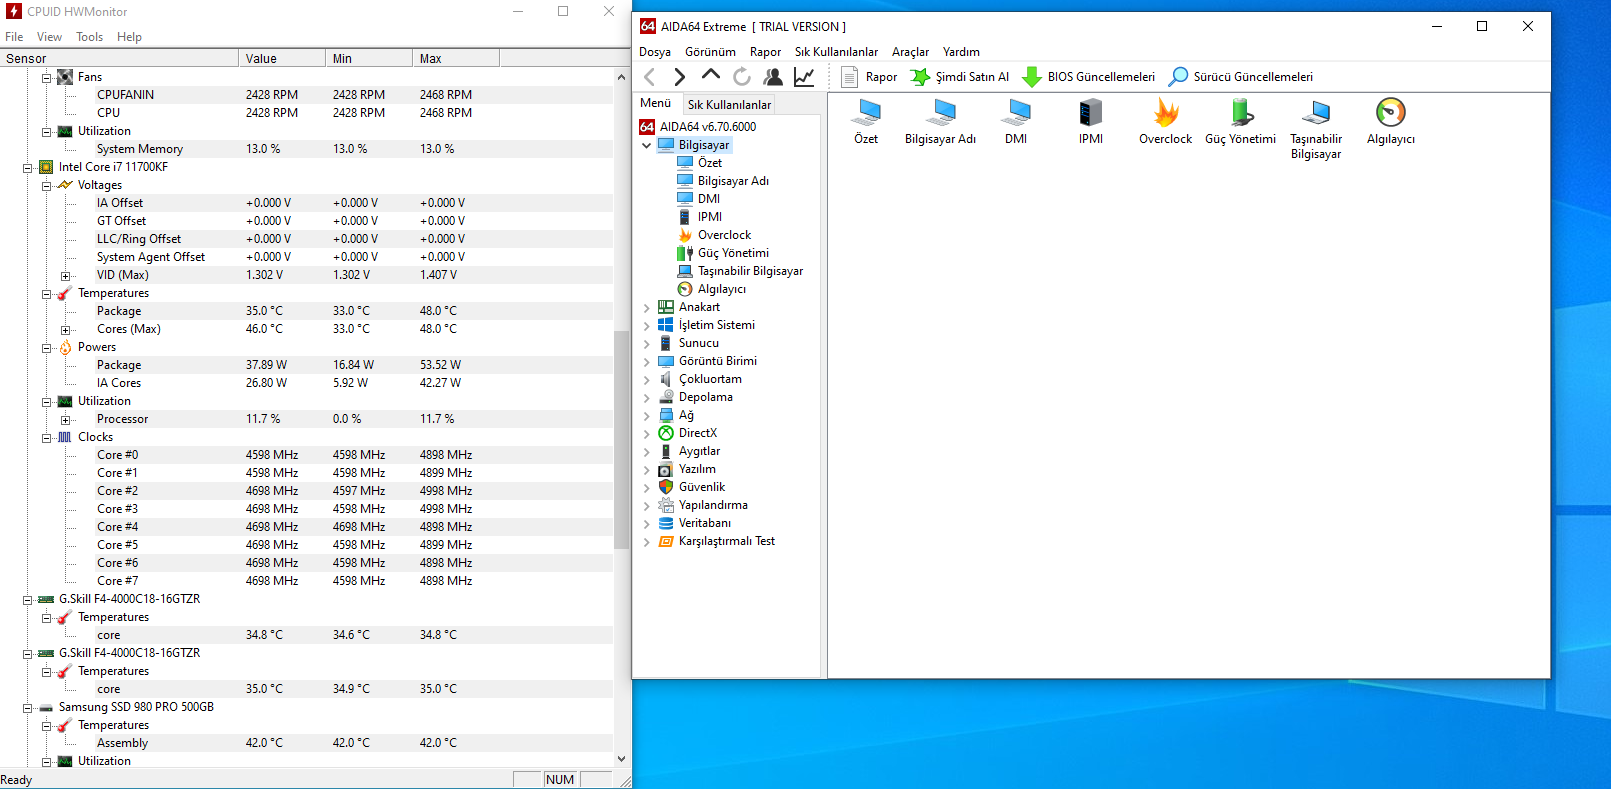Click HWMonitor scrollbar up arrow

pyautogui.click(x=621, y=77)
